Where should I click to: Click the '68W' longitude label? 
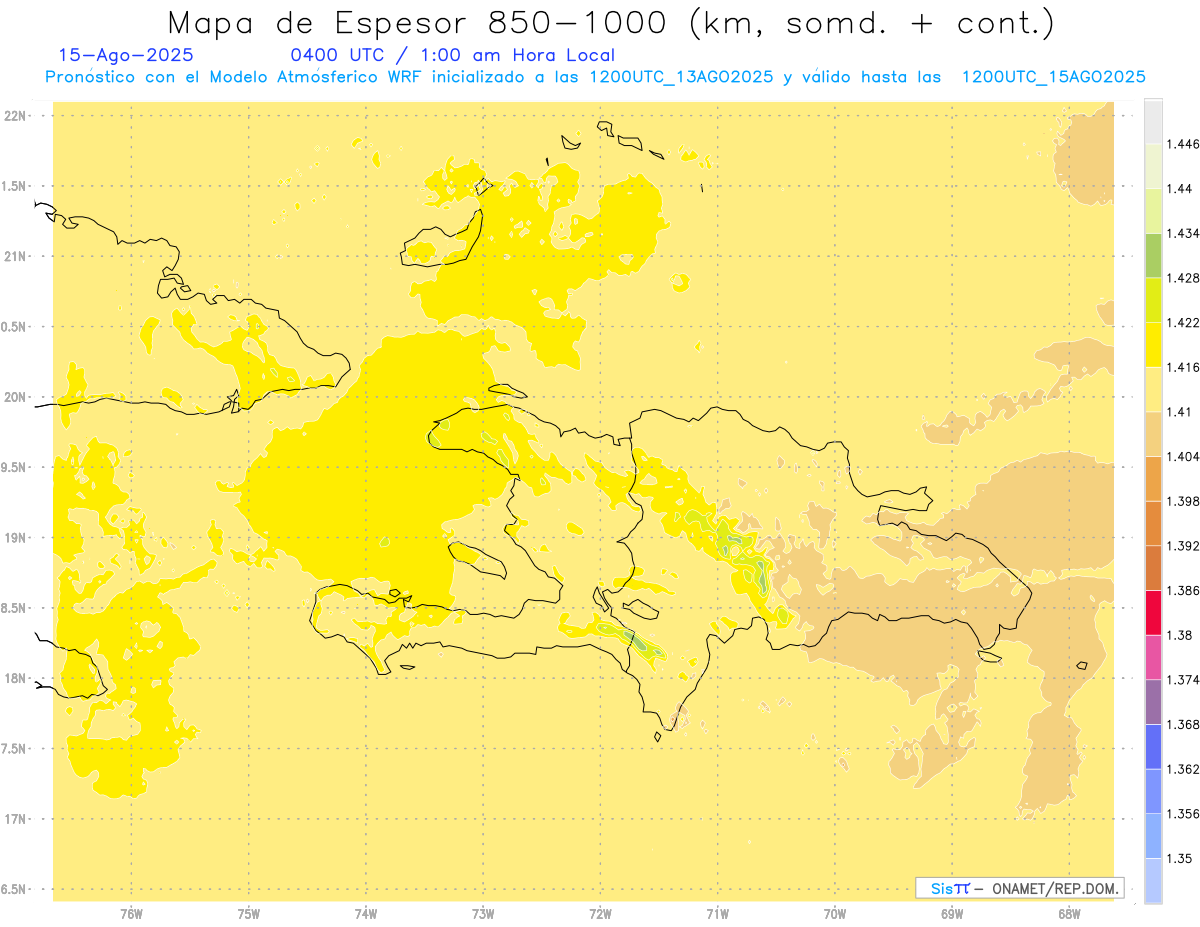click(1068, 913)
